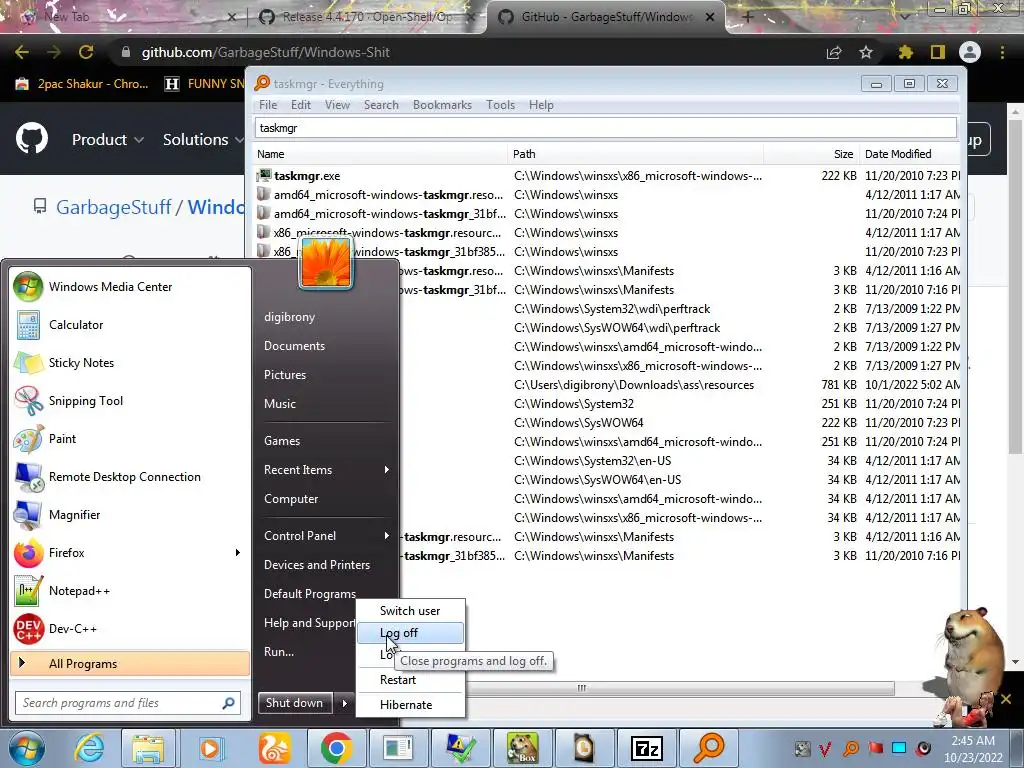Open Windows Media Center from Start menu
This screenshot has height=768, width=1024.
(x=131, y=287)
